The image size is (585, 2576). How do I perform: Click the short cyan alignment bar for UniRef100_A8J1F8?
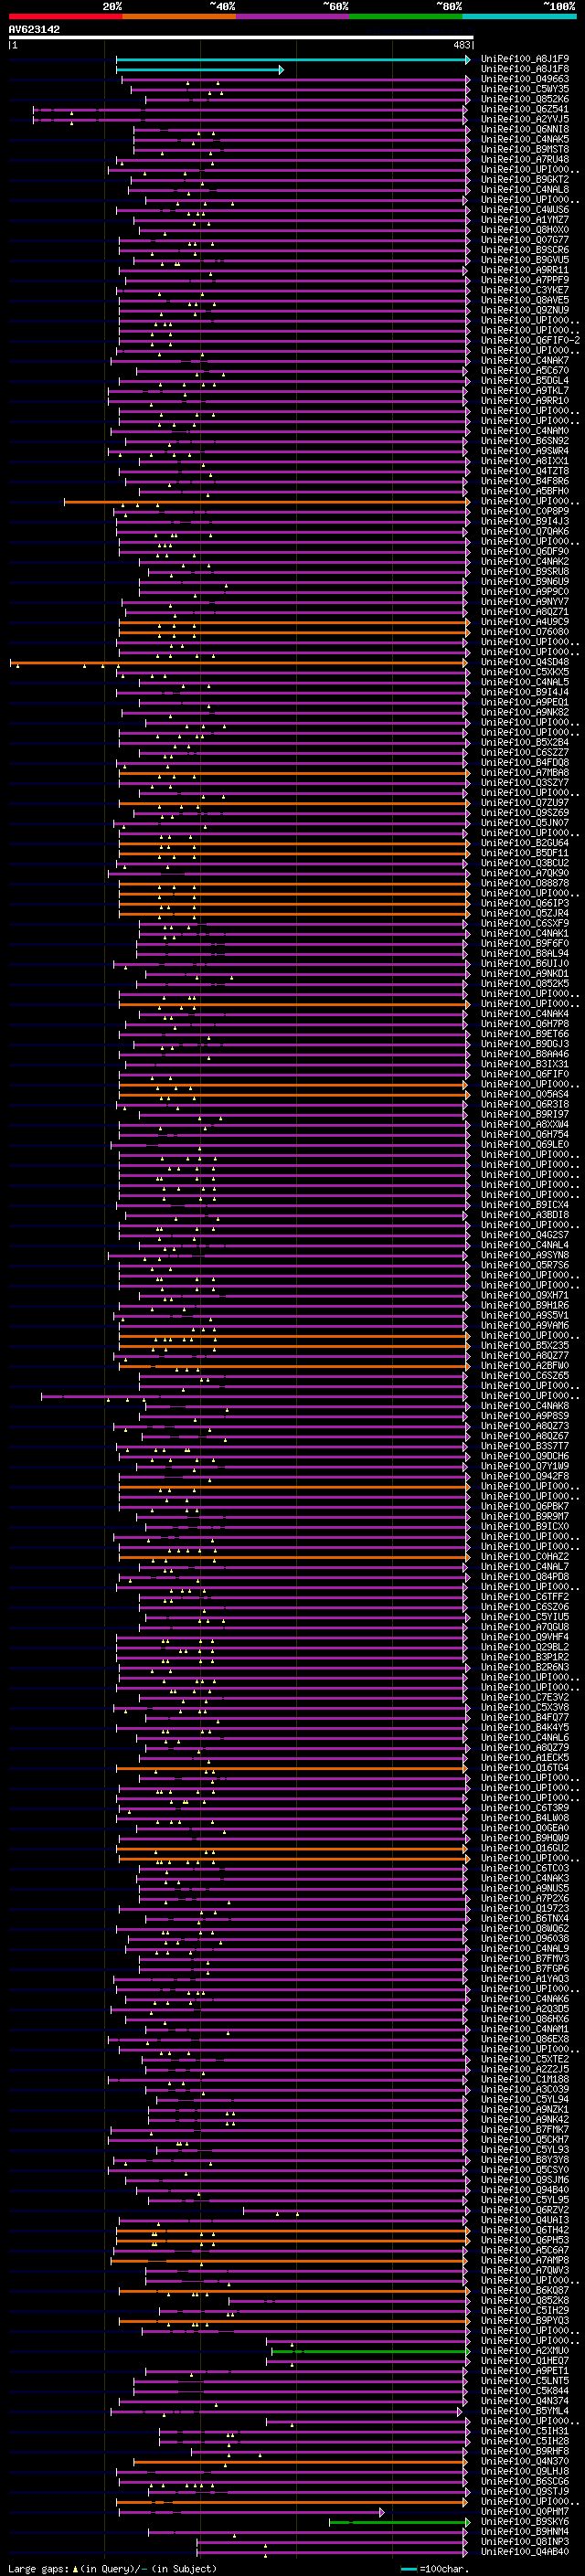pos(200,70)
